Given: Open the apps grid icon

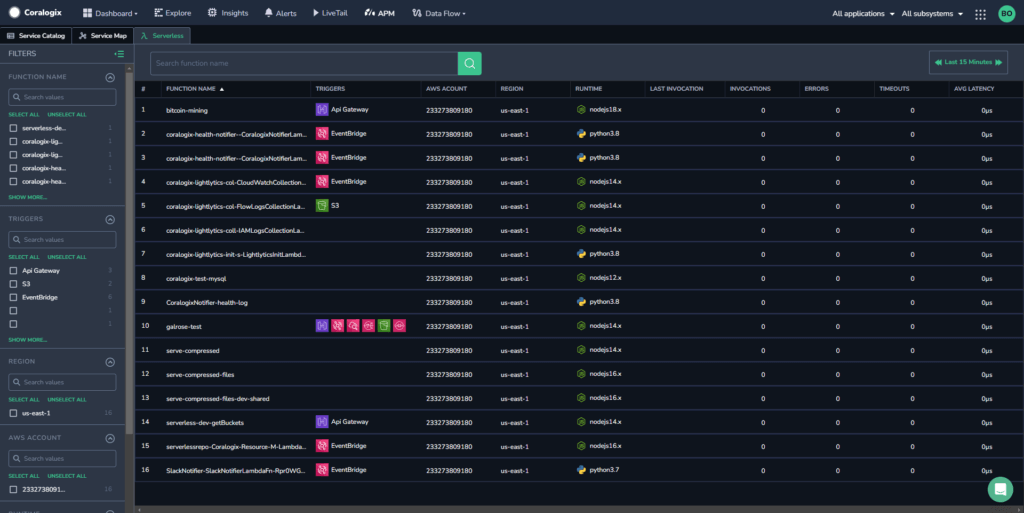Looking at the screenshot, I should point(980,14).
